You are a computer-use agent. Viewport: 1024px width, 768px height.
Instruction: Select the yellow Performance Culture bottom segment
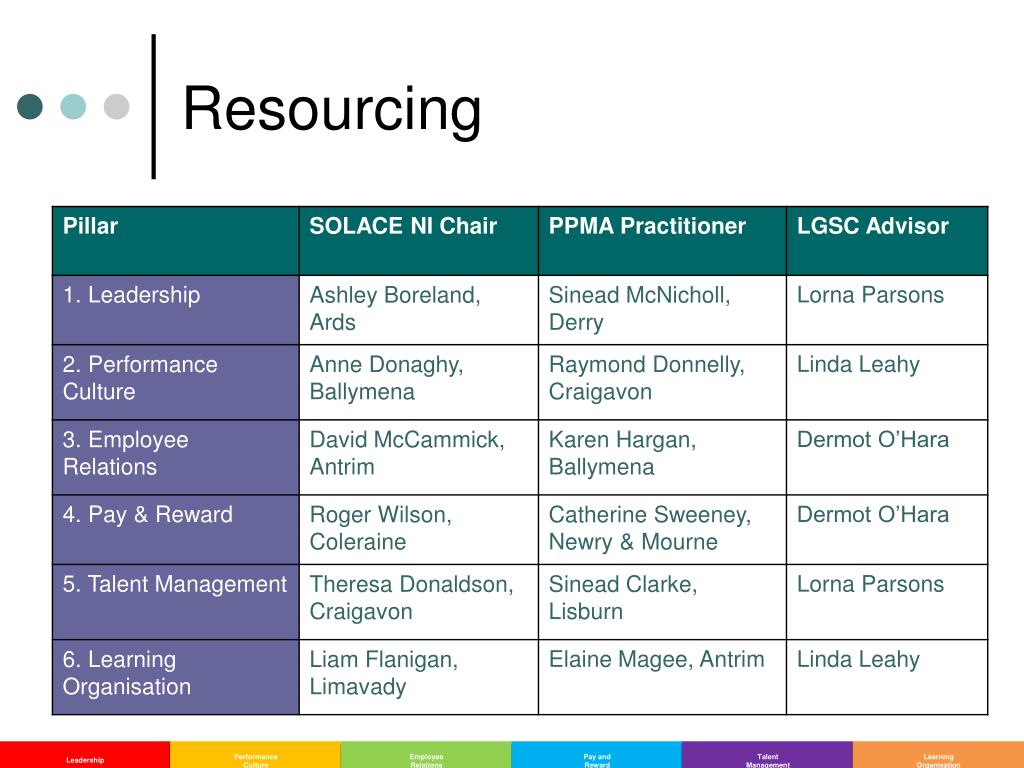tap(255, 755)
